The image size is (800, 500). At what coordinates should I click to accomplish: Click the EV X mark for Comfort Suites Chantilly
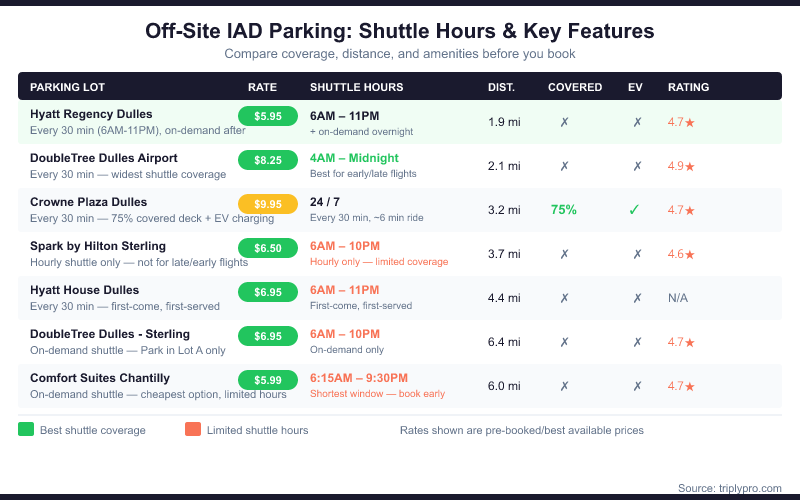pos(637,386)
